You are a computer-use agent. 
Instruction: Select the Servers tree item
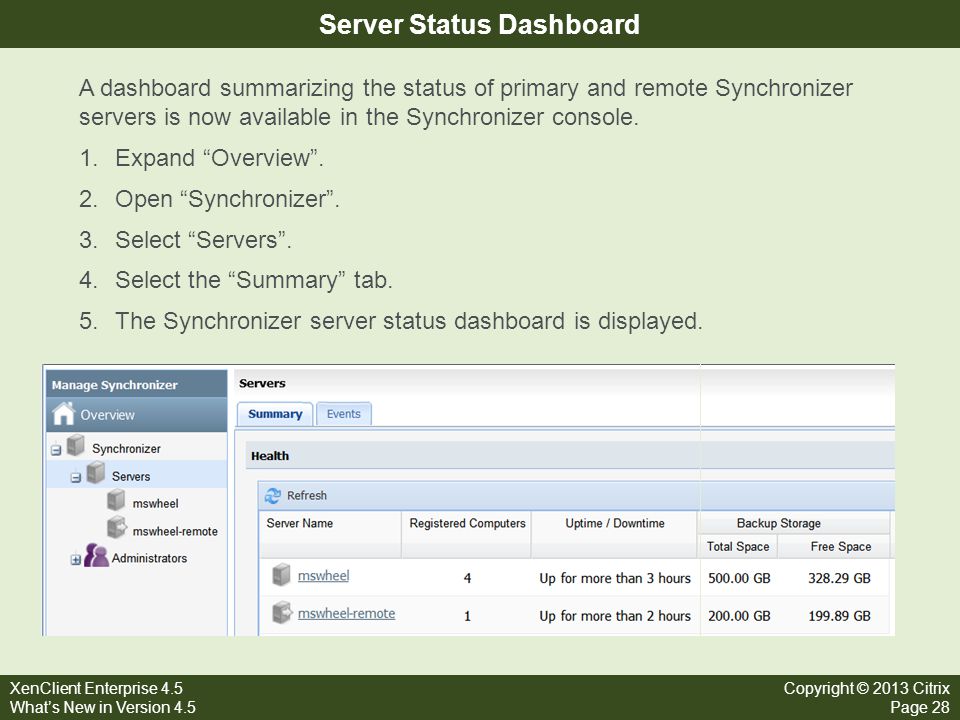pos(130,476)
